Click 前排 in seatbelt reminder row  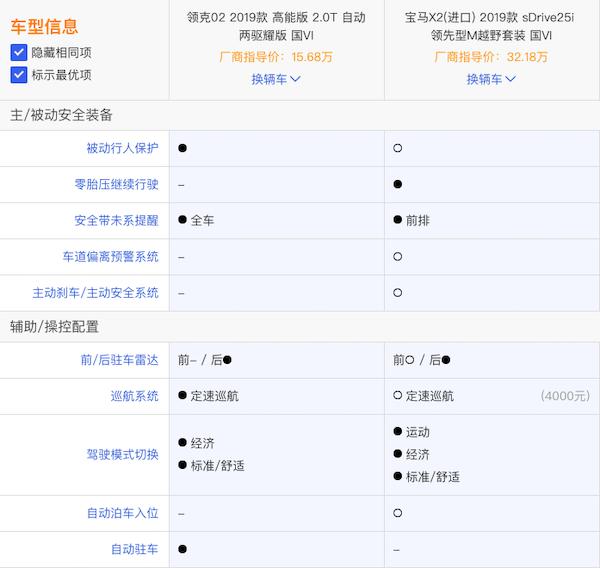[417, 220]
